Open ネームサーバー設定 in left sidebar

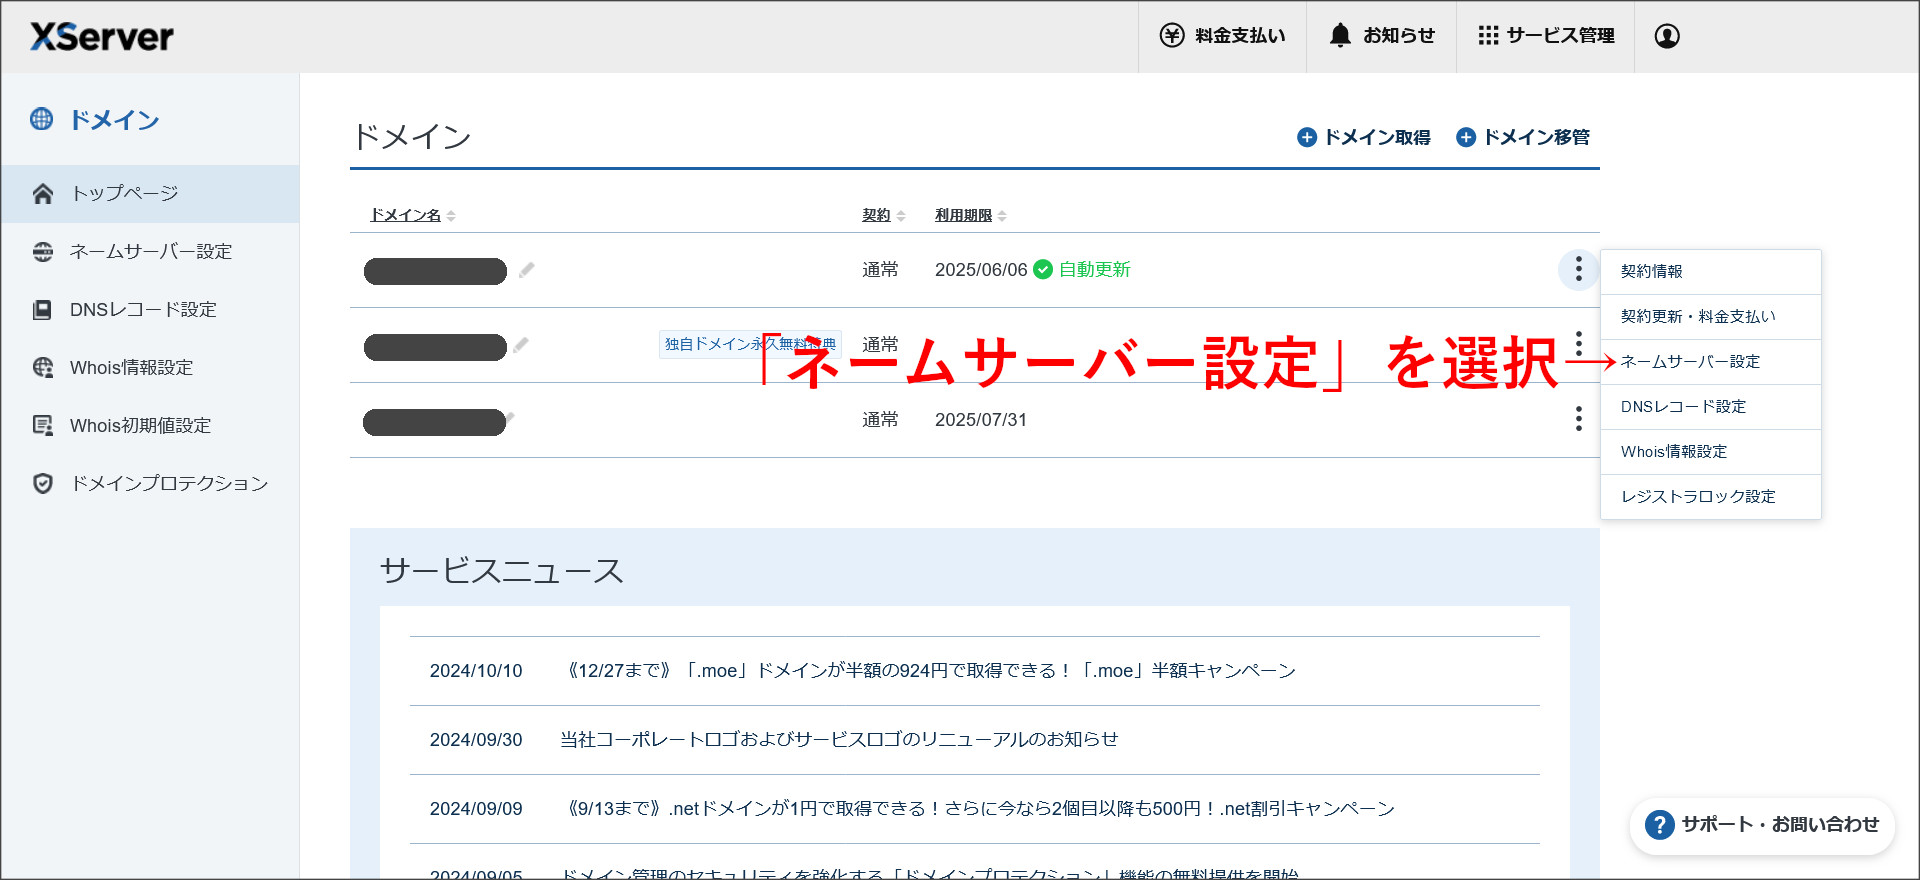[150, 252]
